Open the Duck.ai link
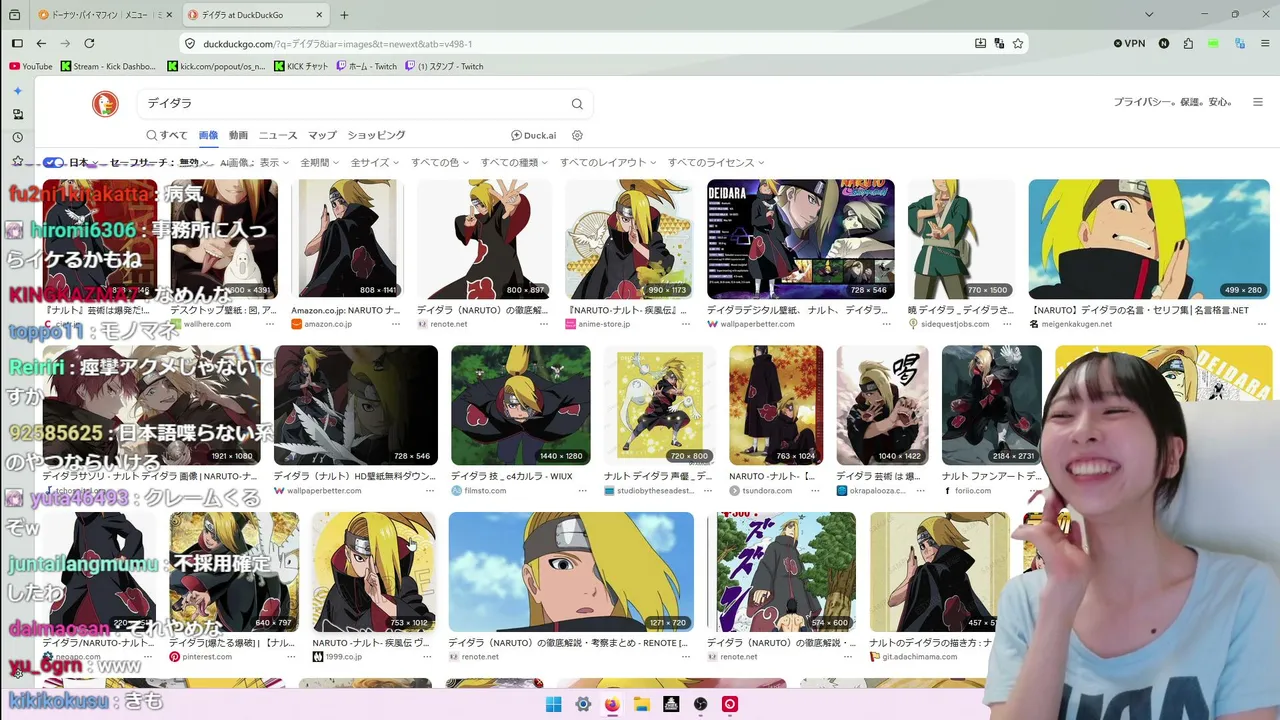This screenshot has width=1280, height=720. coord(533,135)
